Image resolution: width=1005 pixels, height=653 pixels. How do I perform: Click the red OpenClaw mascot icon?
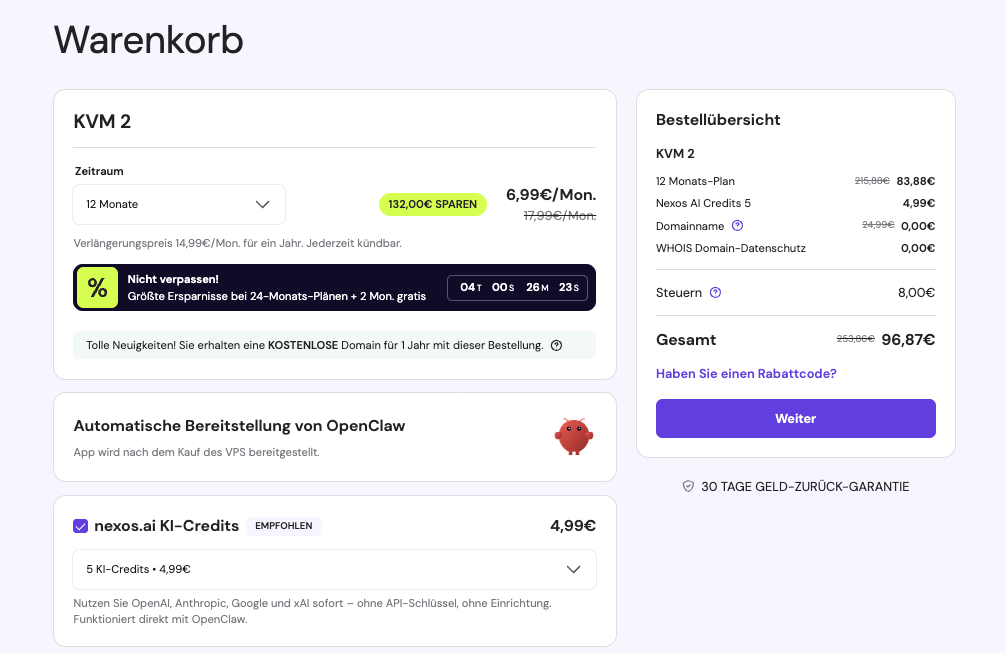point(574,435)
